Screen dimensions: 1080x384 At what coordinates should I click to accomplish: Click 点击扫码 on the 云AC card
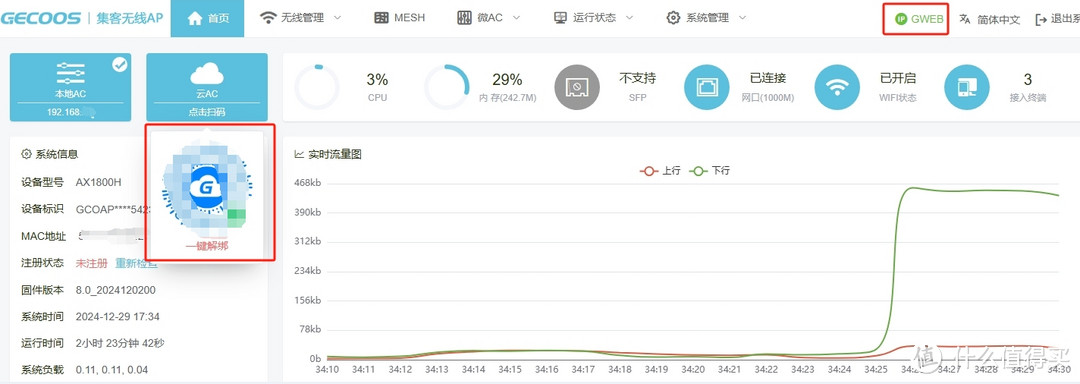tap(207, 112)
